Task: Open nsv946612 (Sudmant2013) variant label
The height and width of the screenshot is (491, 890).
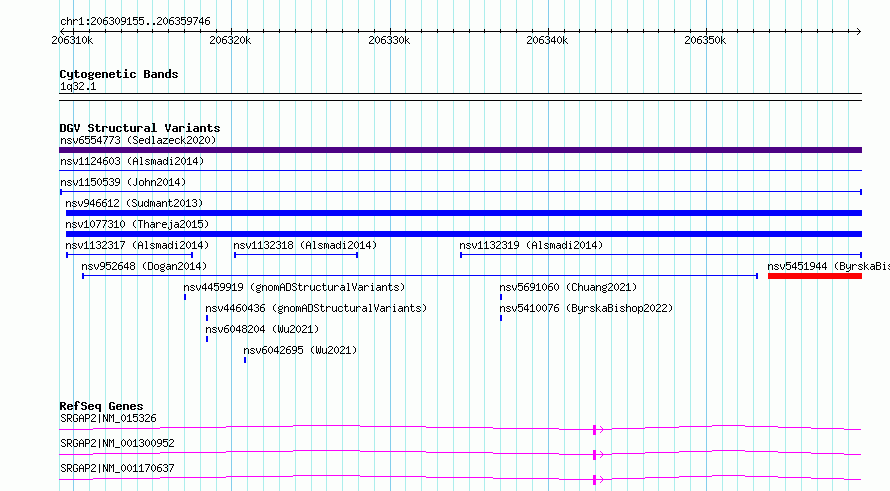Action: [x=134, y=203]
